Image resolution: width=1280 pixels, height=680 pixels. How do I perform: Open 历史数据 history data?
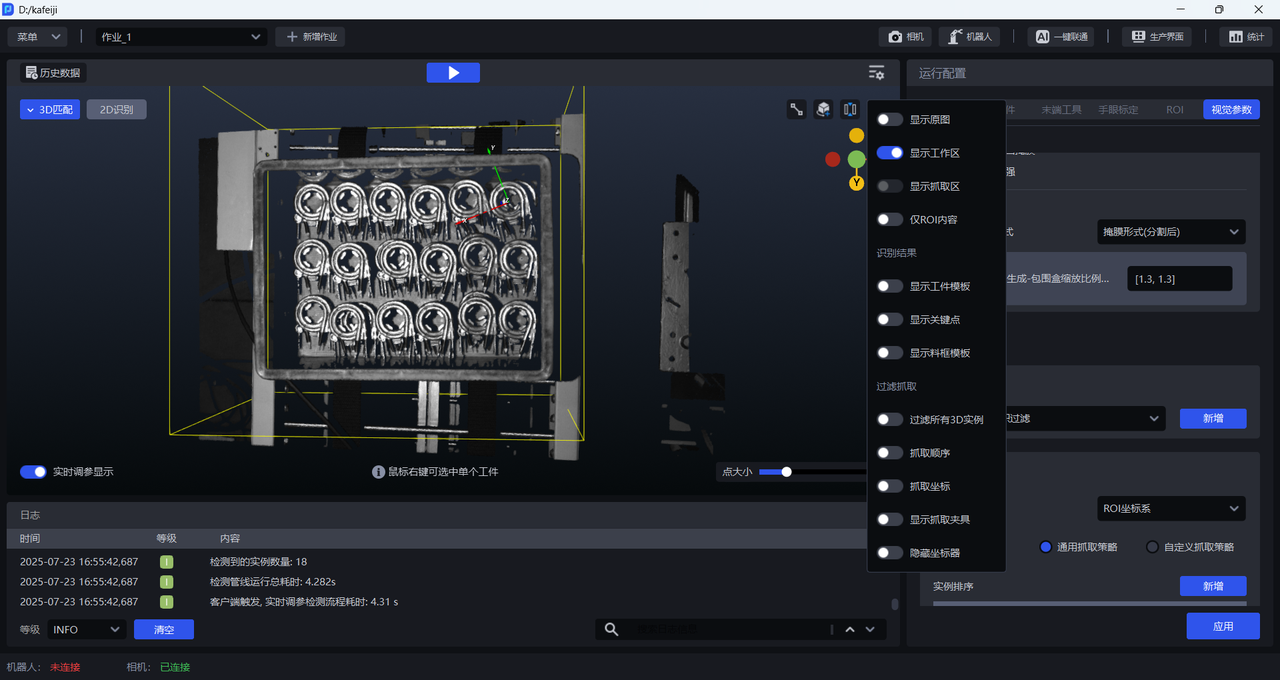53,73
